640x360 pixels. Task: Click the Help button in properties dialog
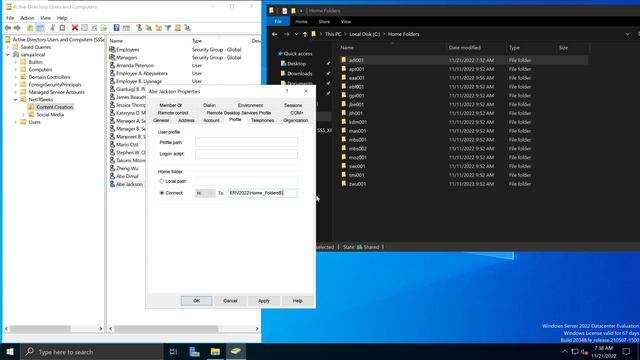(x=298, y=301)
